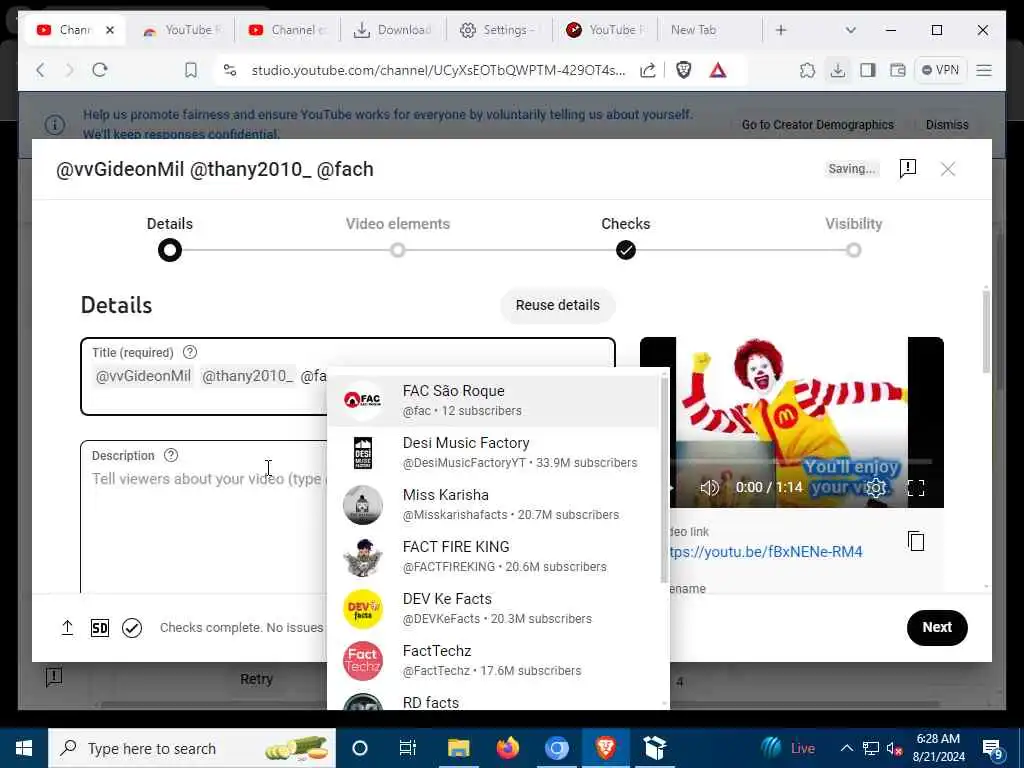The width and height of the screenshot is (1024, 768).
Task: Send feedback icon in upload dialog header
Action: coord(908,168)
